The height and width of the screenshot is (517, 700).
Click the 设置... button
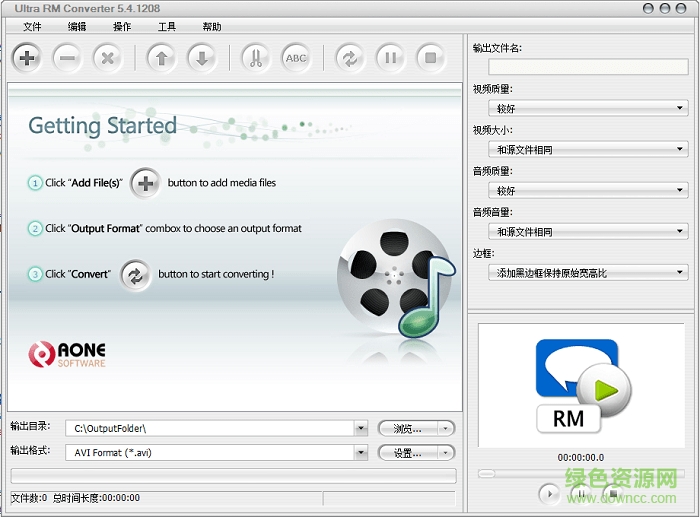pyautogui.click(x=416, y=453)
